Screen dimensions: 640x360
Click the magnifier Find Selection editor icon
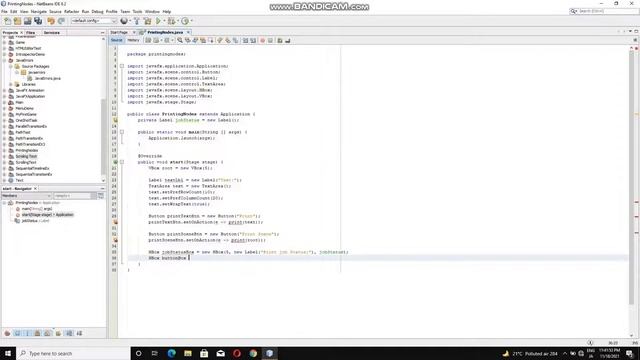coord(180,40)
